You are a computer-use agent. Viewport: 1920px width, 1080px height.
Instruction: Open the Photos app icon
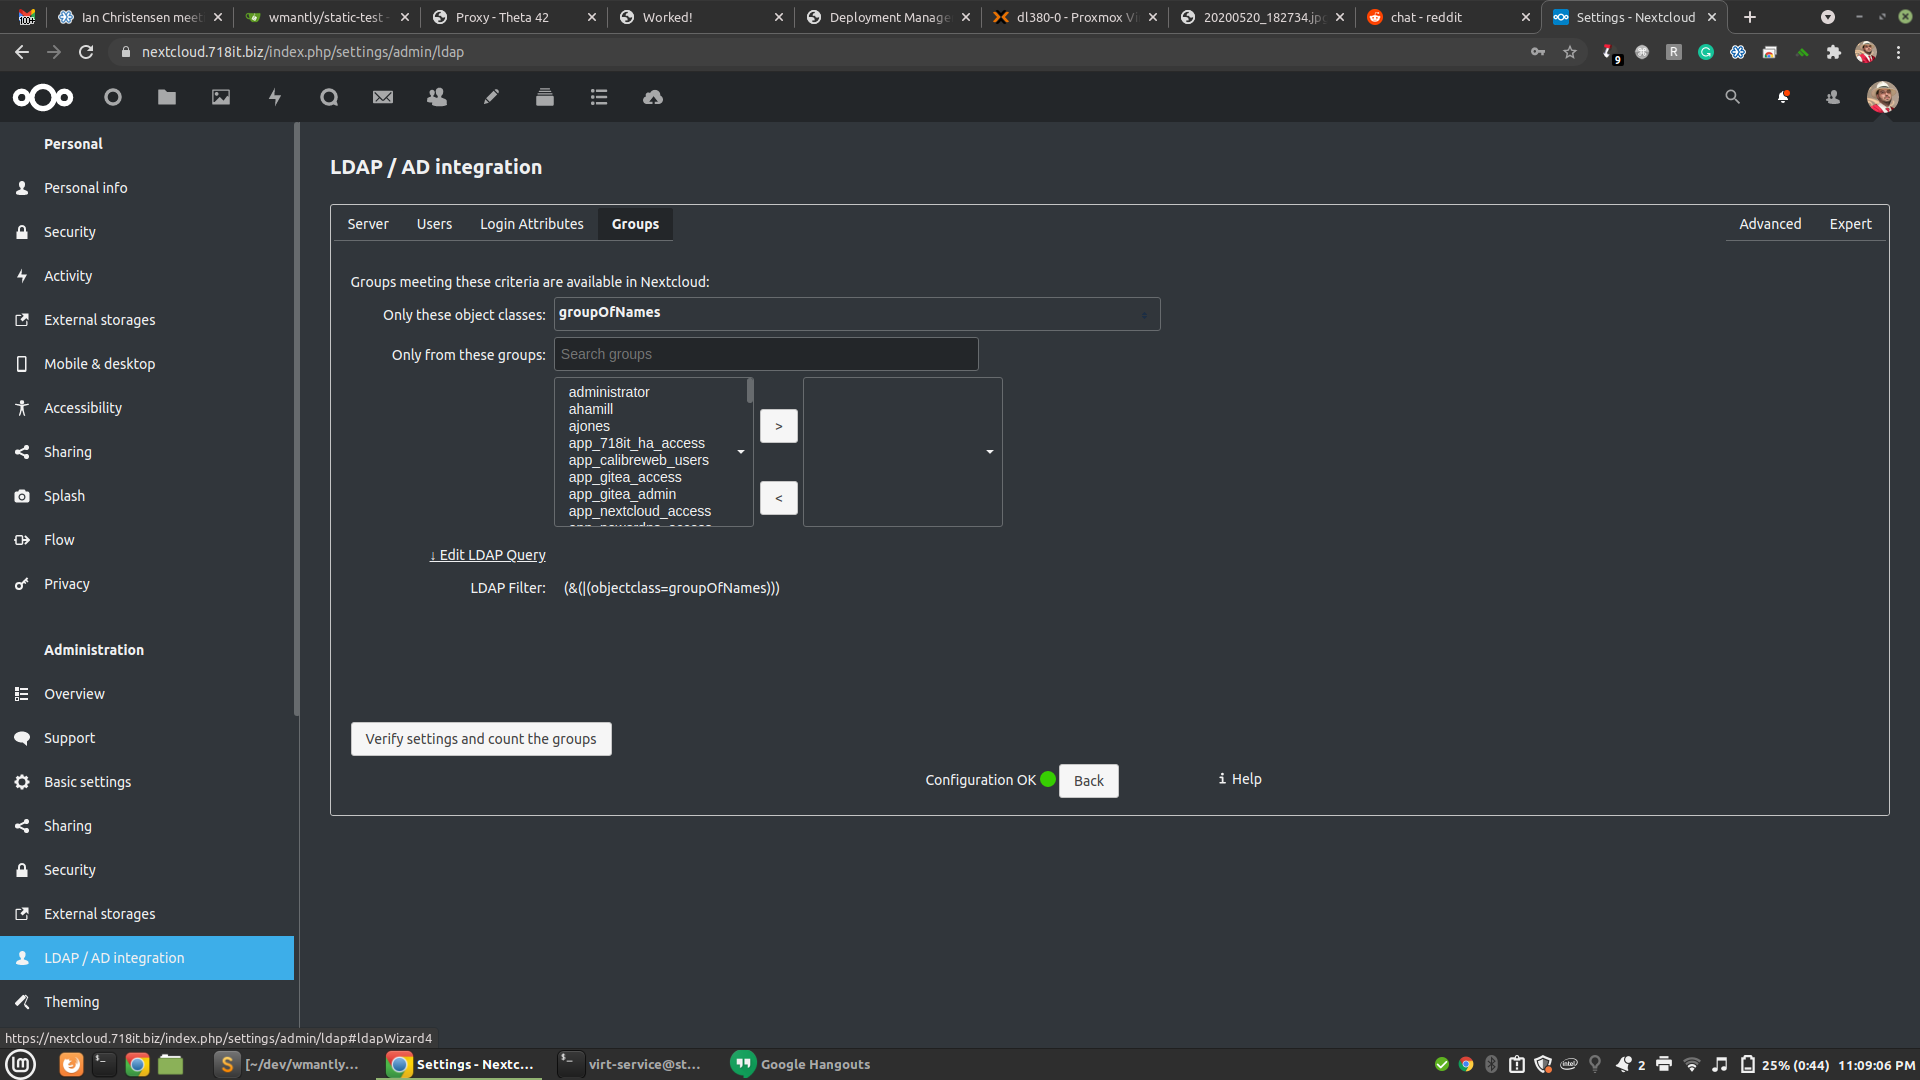coord(221,97)
